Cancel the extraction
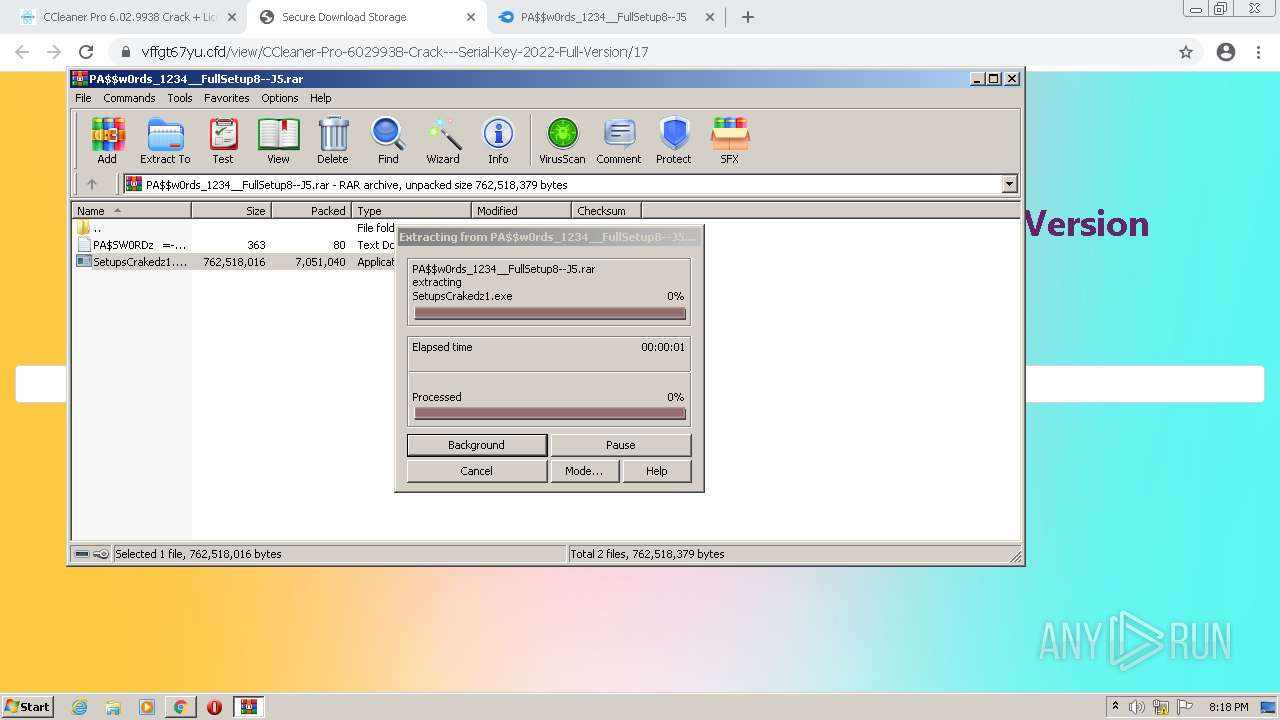 click(x=476, y=471)
